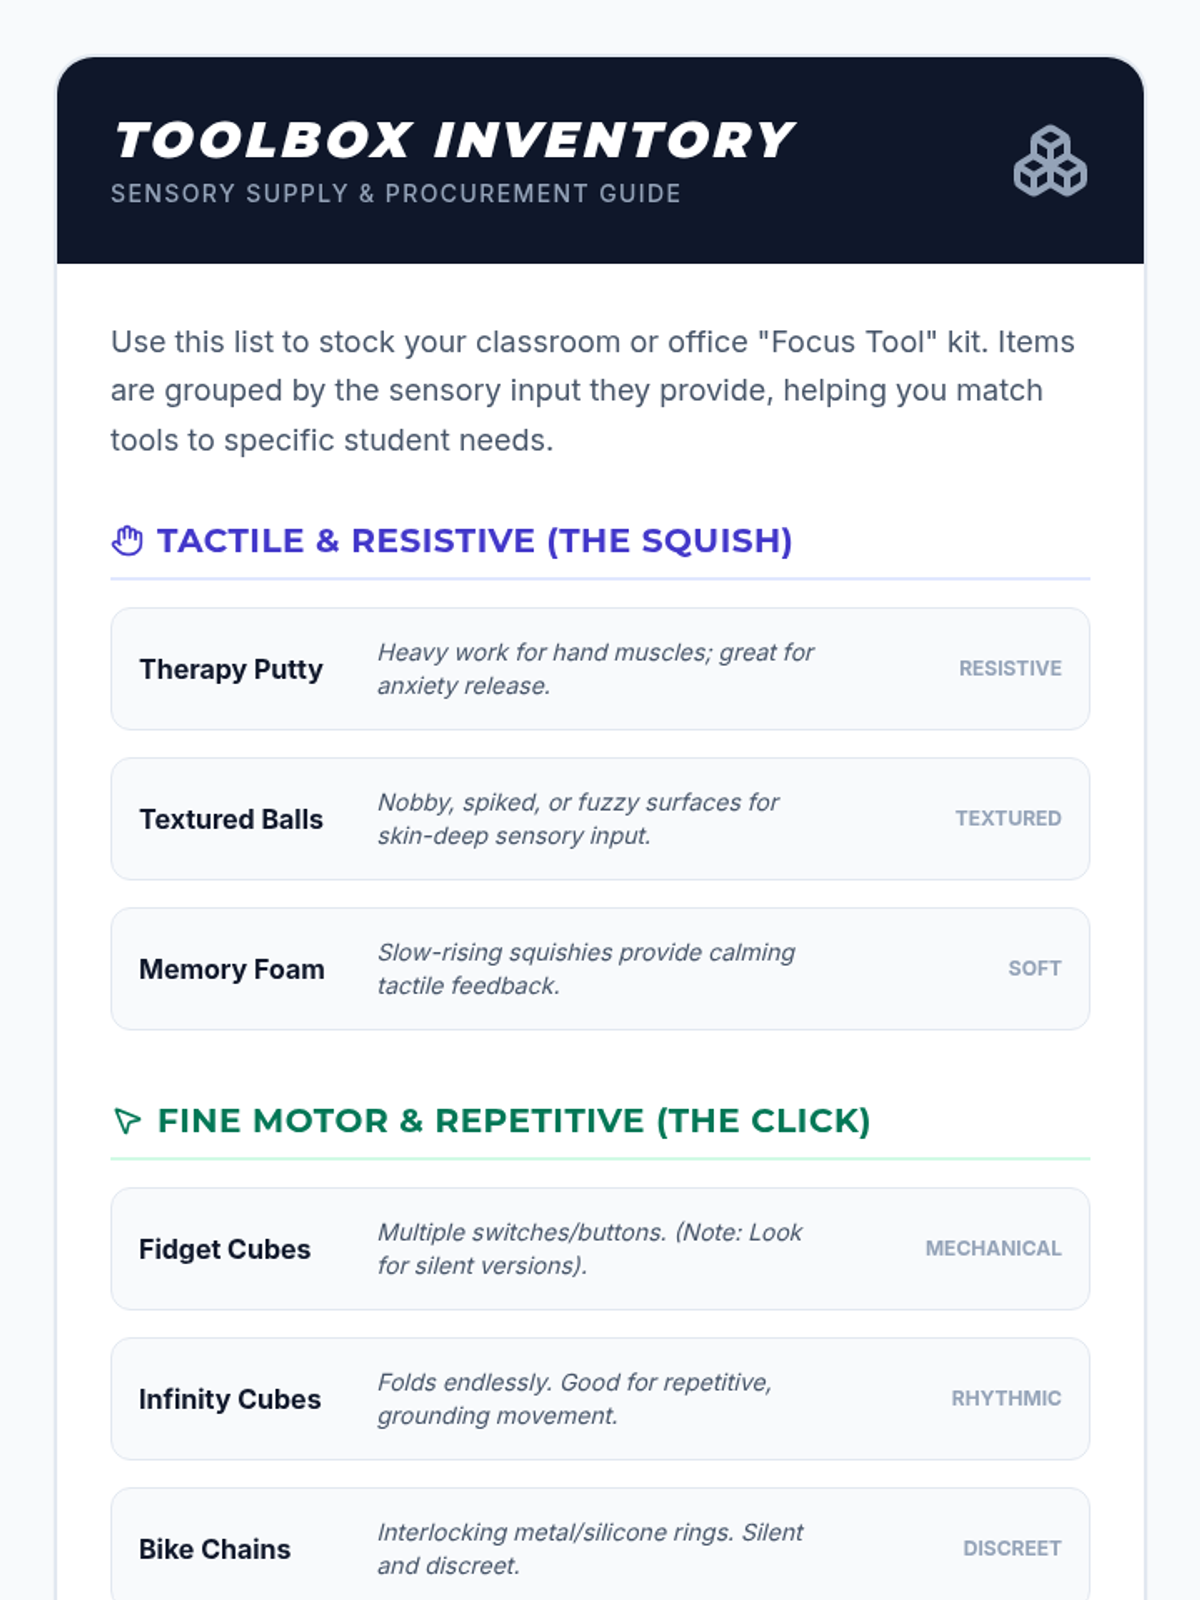Screen dimensions: 1200x1600
Task: Select the Therapy Putty item name
Action: click(x=231, y=669)
